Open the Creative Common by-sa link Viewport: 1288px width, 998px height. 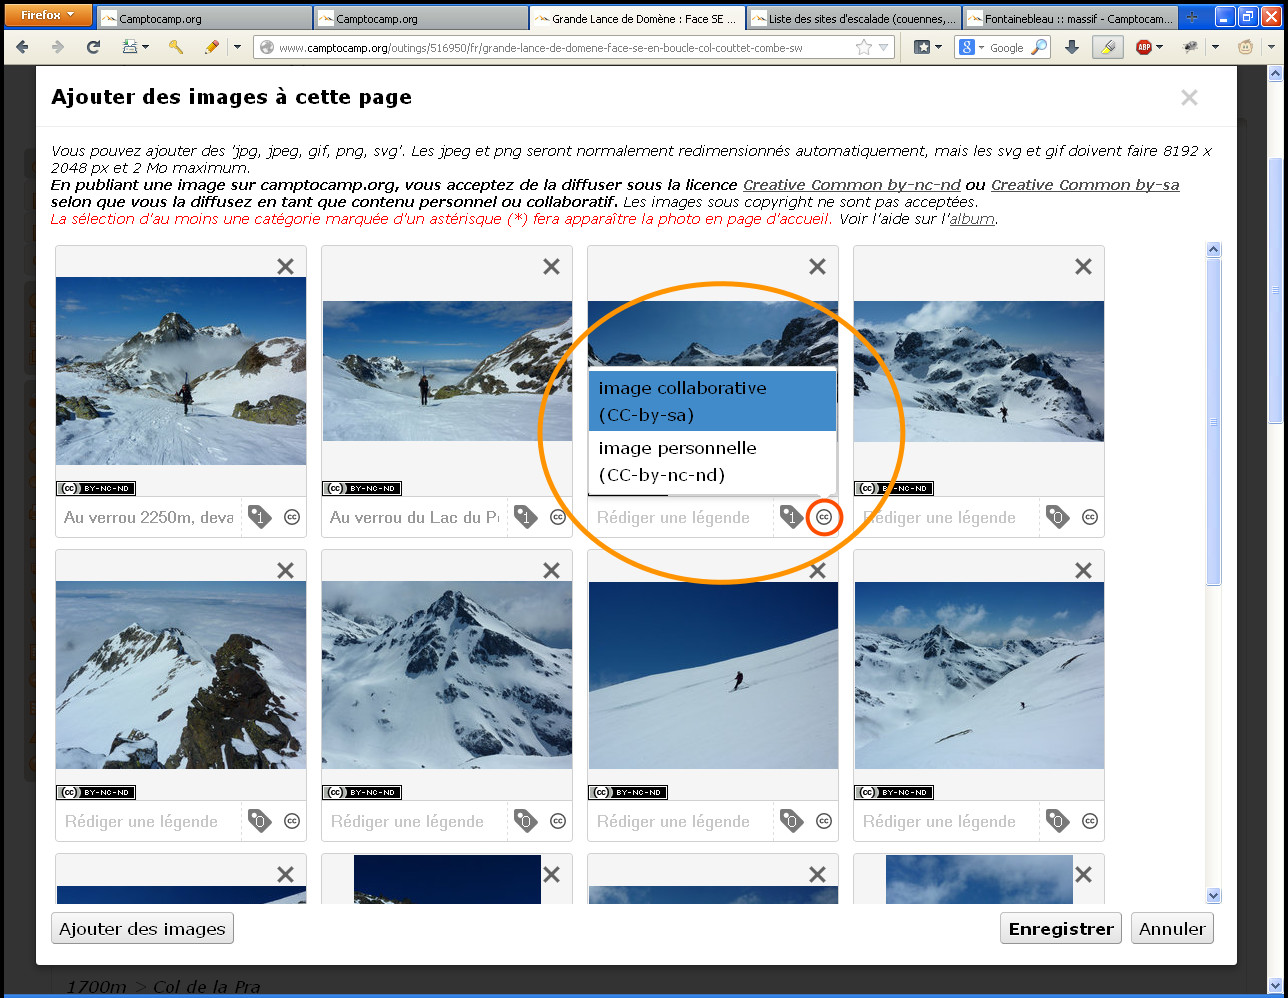pos(1085,185)
